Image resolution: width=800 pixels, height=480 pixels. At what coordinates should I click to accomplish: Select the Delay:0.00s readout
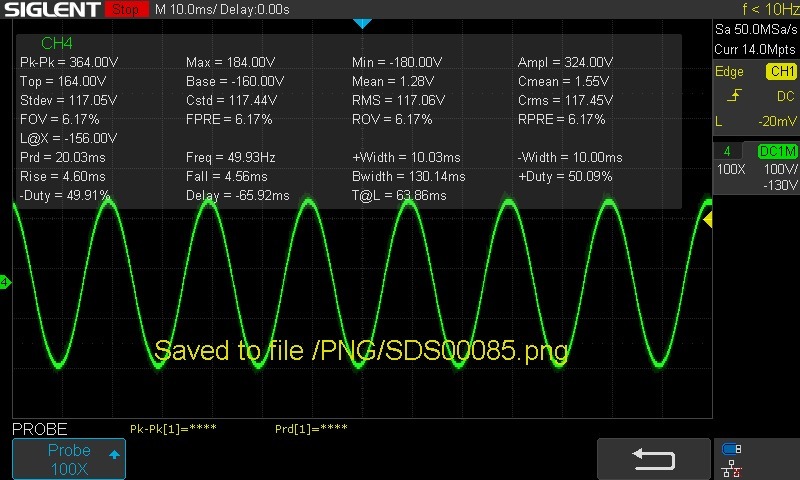point(256,9)
